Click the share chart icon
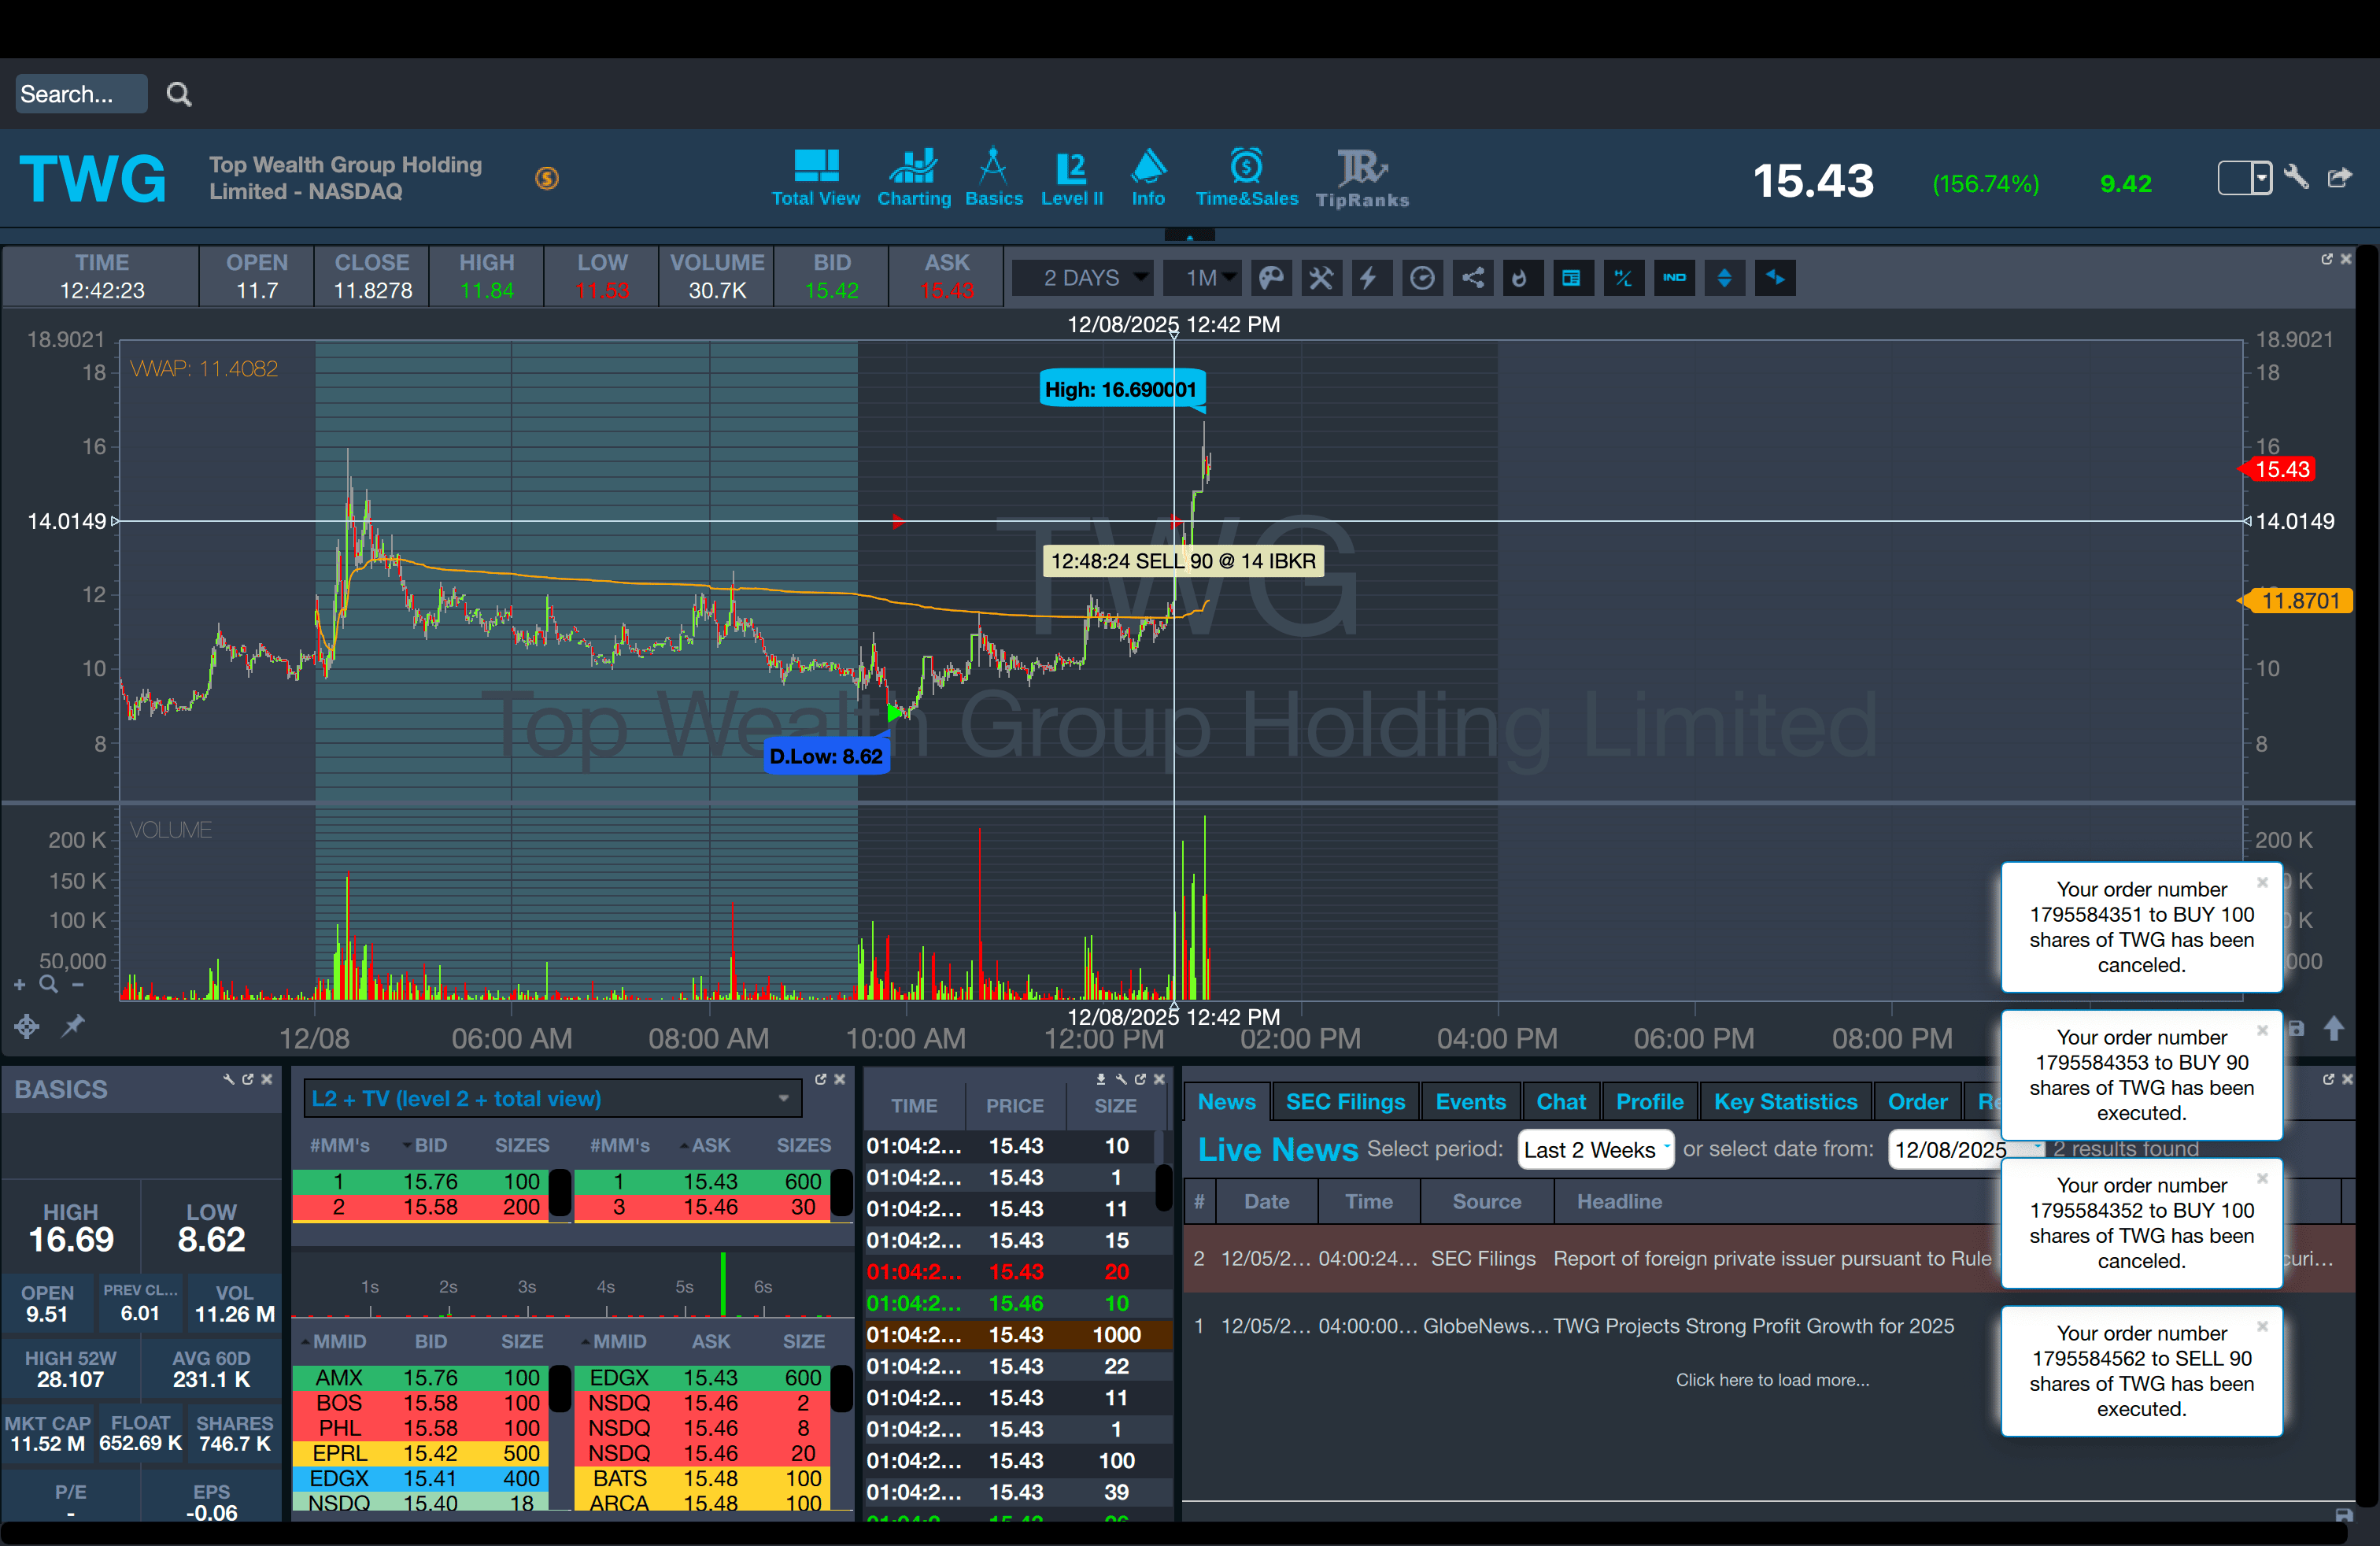This screenshot has height=1546, width=2380. pyautogui.click(x=1473, y=278)
